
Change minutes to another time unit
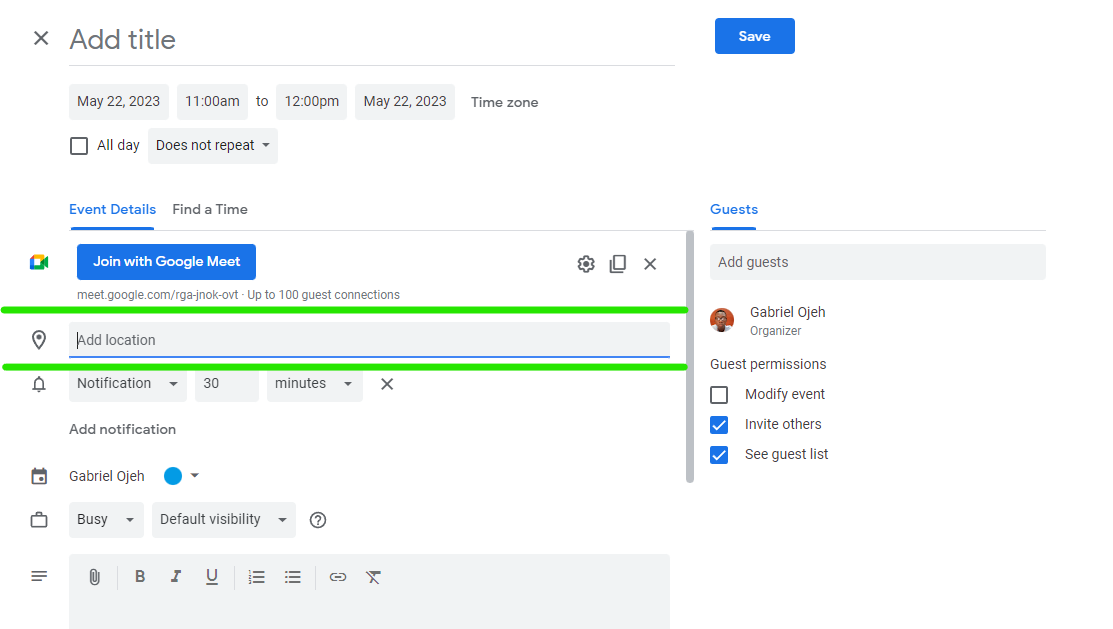point(314,383)
